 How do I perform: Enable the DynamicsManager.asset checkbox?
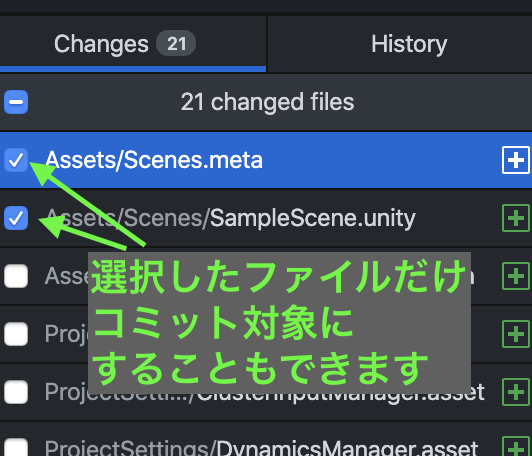click(16, 448)
